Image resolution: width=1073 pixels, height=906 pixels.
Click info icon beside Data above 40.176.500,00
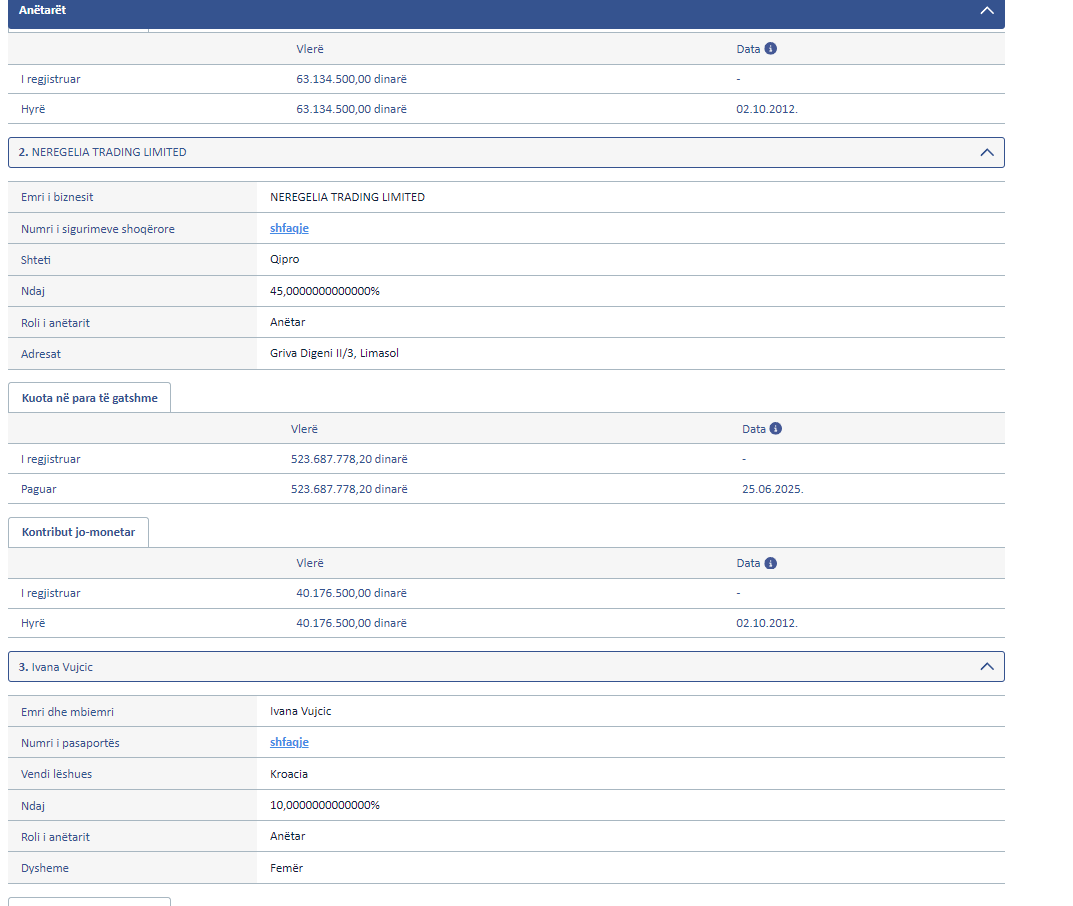click(771, 563)
